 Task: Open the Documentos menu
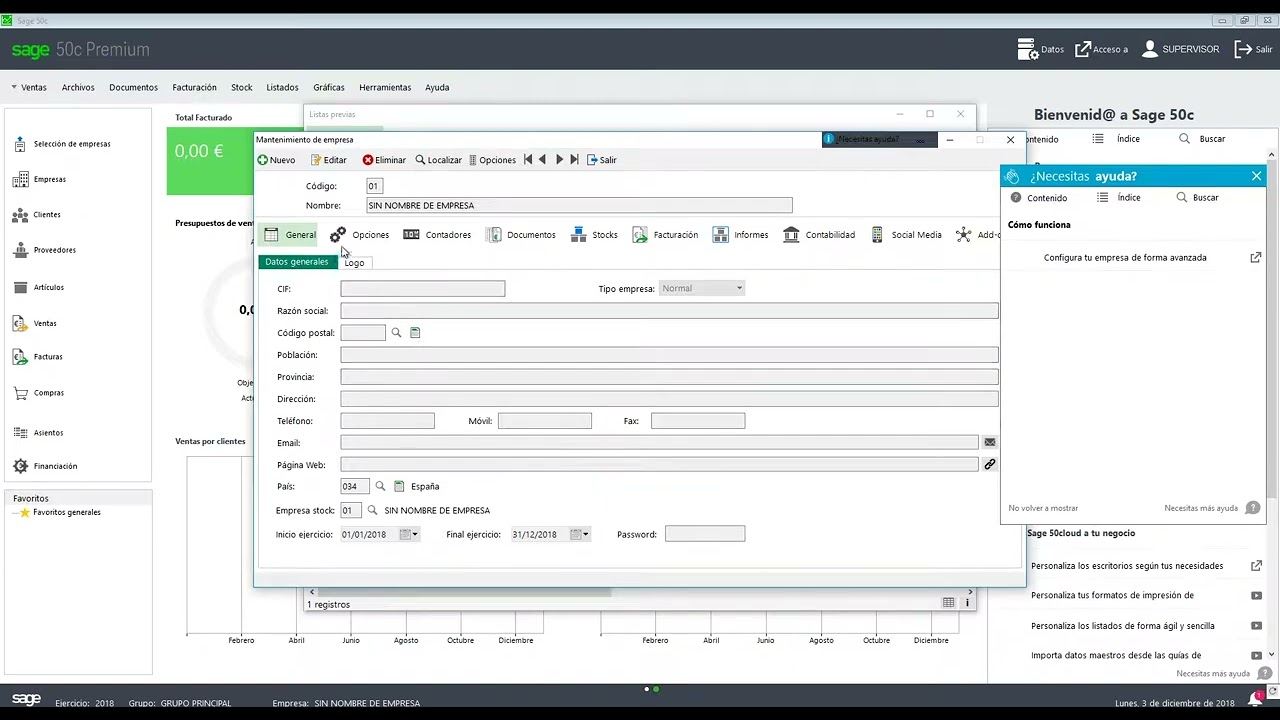coord(134,87)
